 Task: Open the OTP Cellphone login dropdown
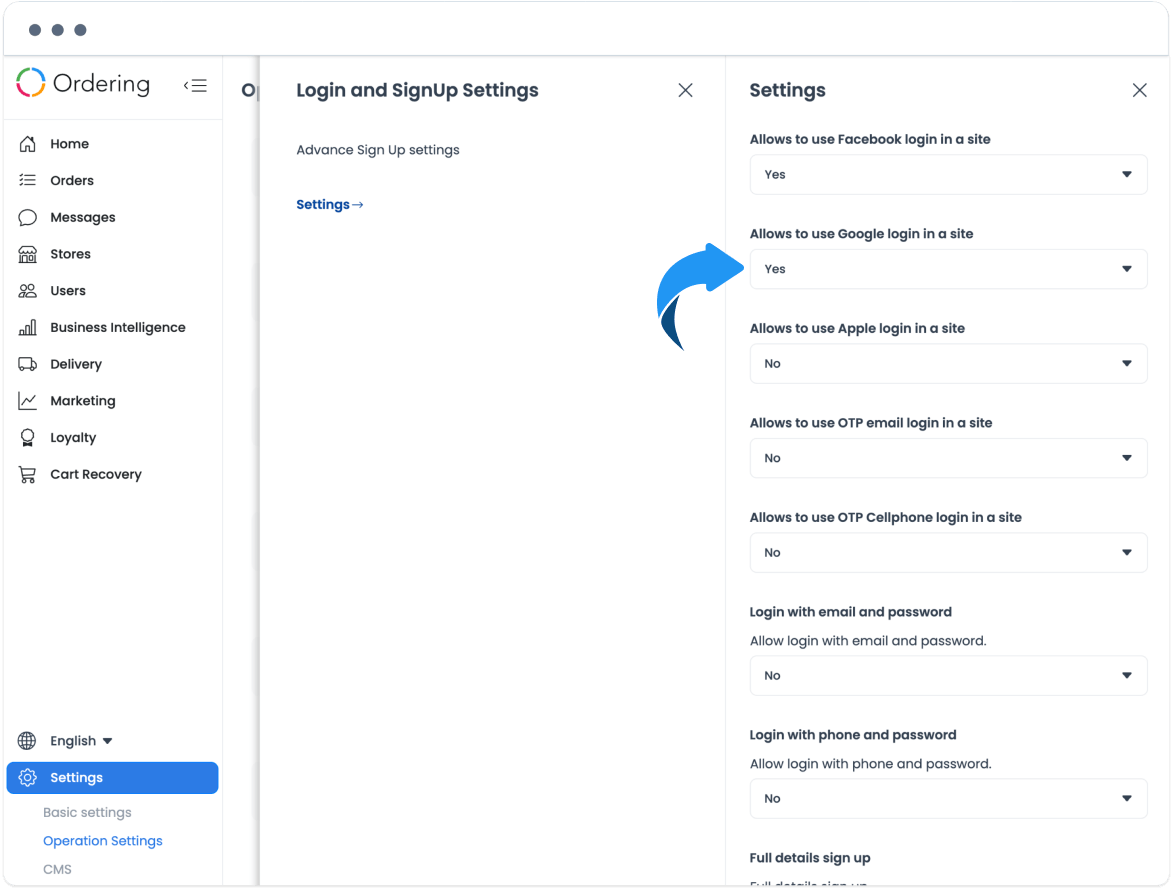coord(949,553)
